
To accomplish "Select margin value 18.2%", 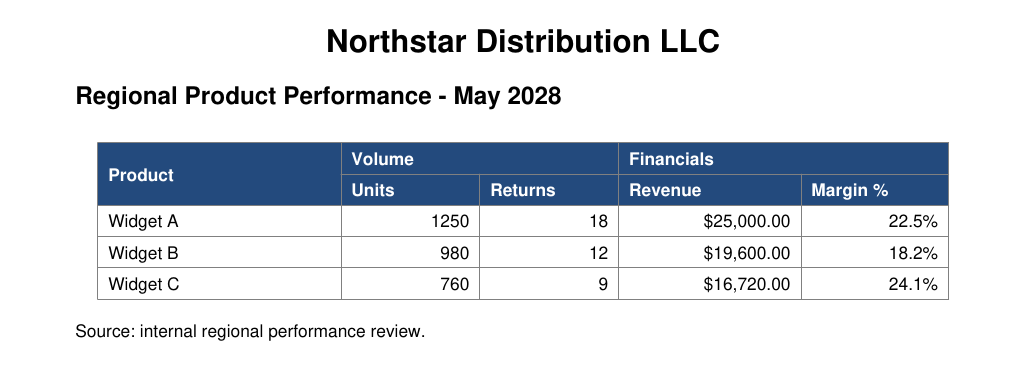I will coord(913,253).
